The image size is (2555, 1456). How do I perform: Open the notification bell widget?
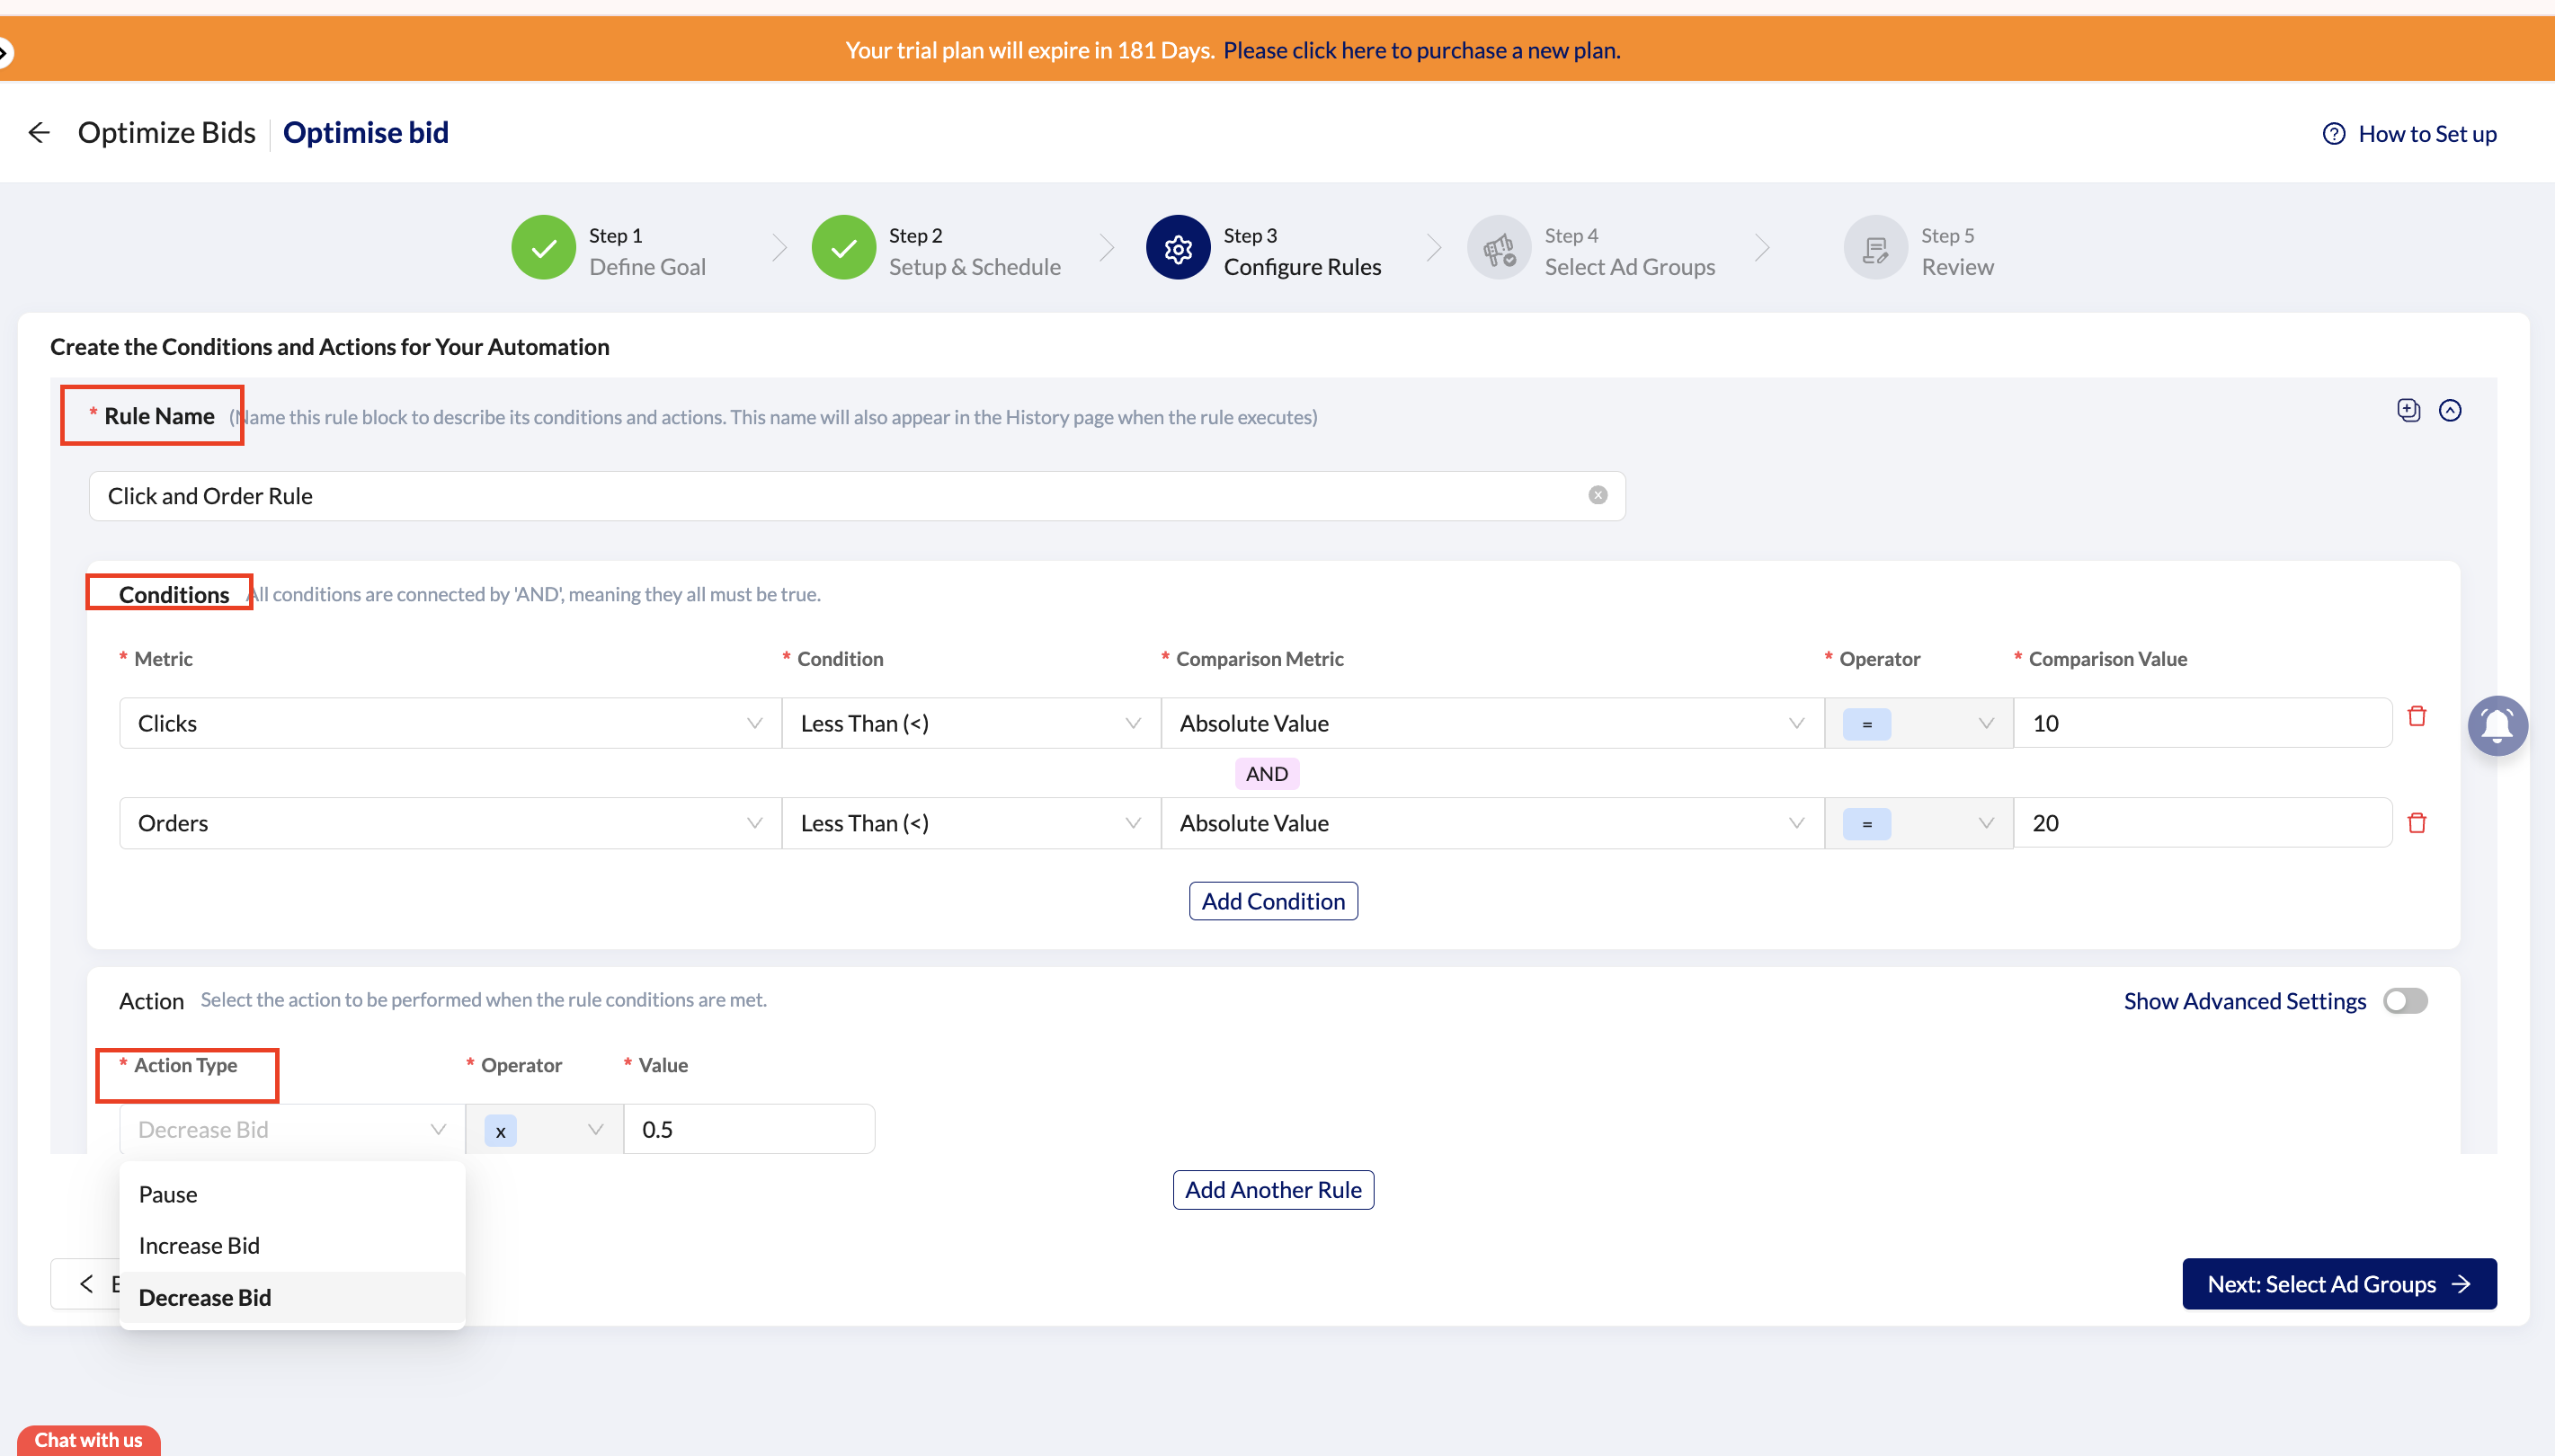(x=2497, y=725)
